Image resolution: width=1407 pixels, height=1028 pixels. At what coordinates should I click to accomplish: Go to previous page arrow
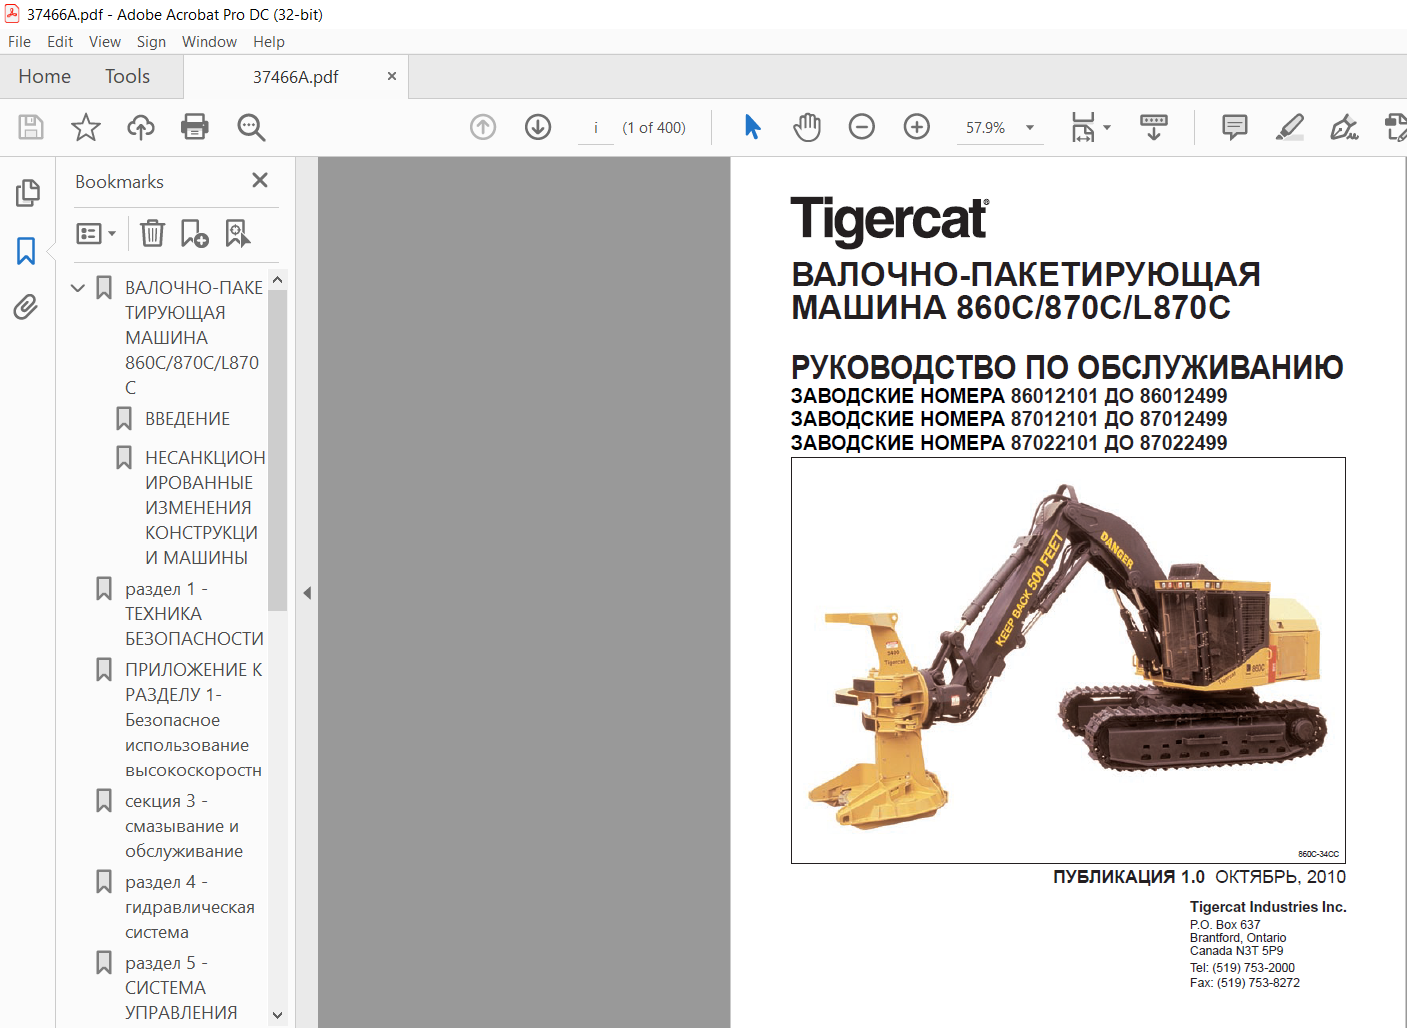tap(483, 127)
